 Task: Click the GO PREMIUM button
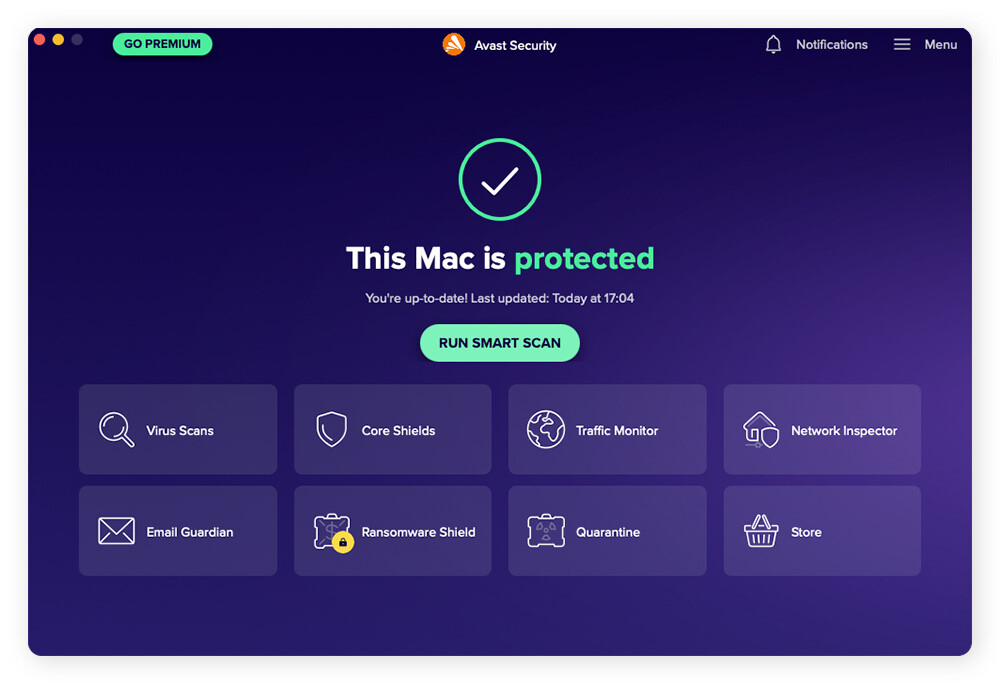[x=162, y=44]
